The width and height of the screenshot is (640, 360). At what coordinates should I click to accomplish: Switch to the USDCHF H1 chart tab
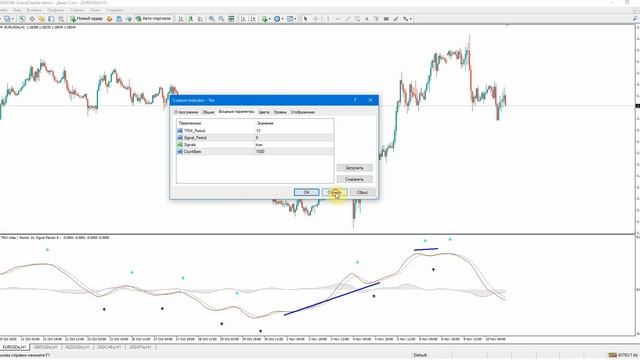click(109, 347)
